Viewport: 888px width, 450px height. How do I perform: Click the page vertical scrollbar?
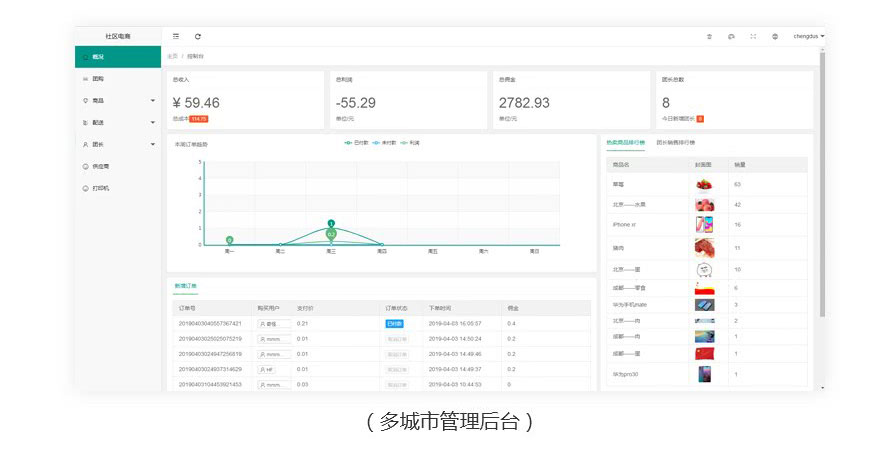[x=822, y=184]
